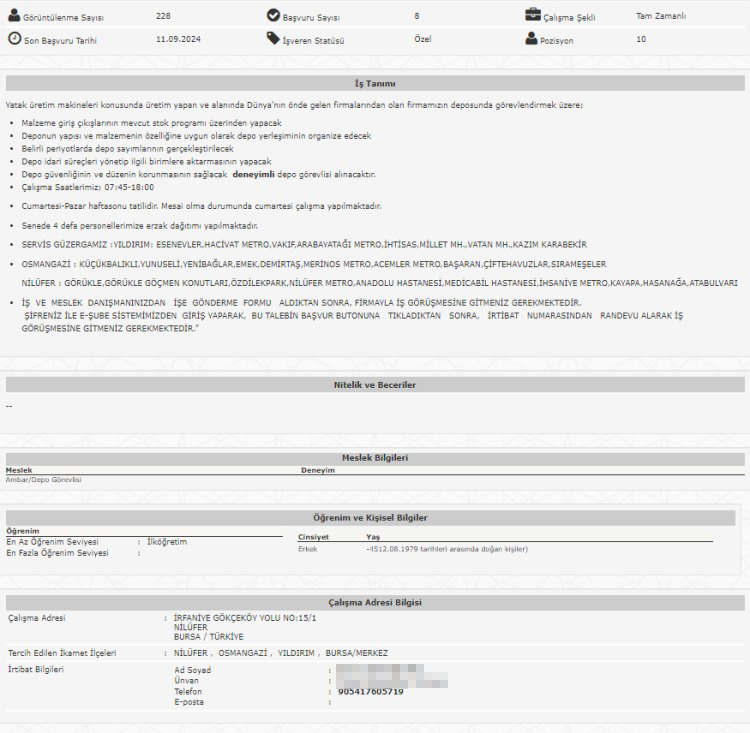Click the Tam Zamanlı work type value
This screenshot has height=733, width=750.
tap(661, 17)
